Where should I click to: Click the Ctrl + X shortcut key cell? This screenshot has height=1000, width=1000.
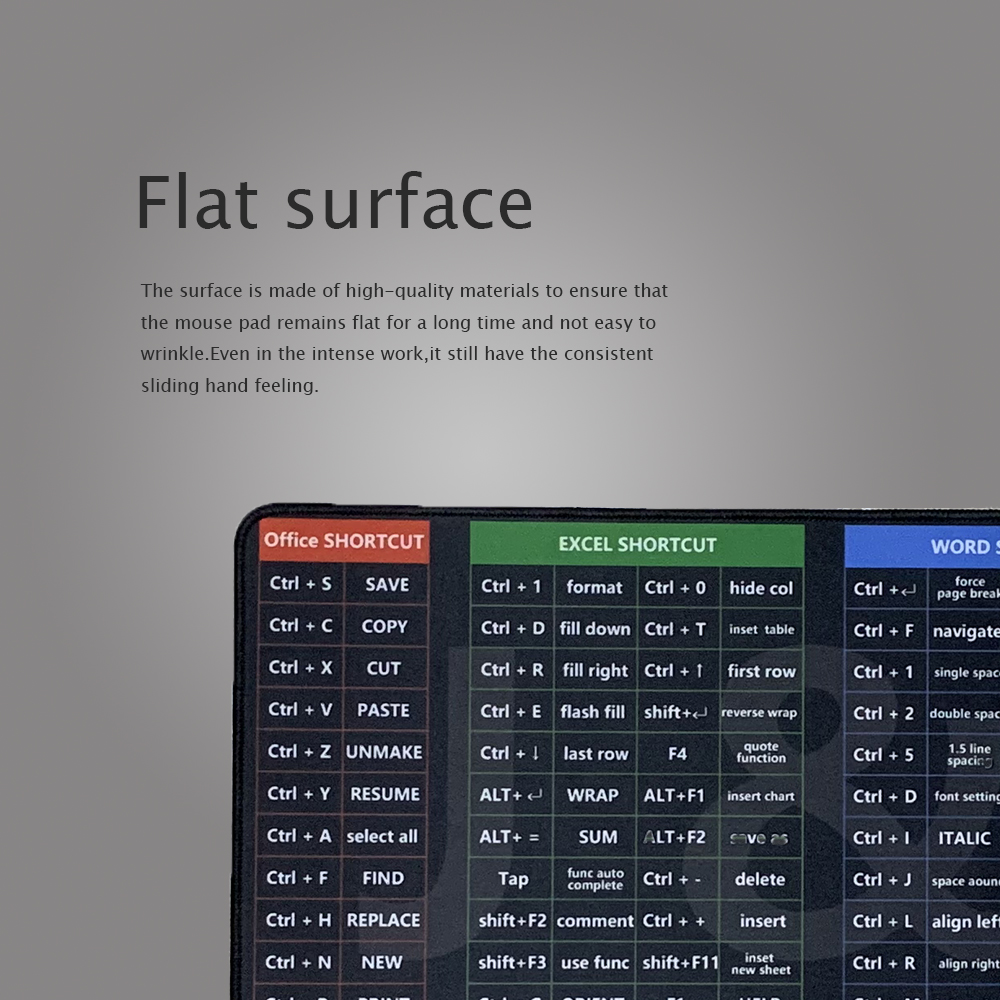[x=300, y=668]
